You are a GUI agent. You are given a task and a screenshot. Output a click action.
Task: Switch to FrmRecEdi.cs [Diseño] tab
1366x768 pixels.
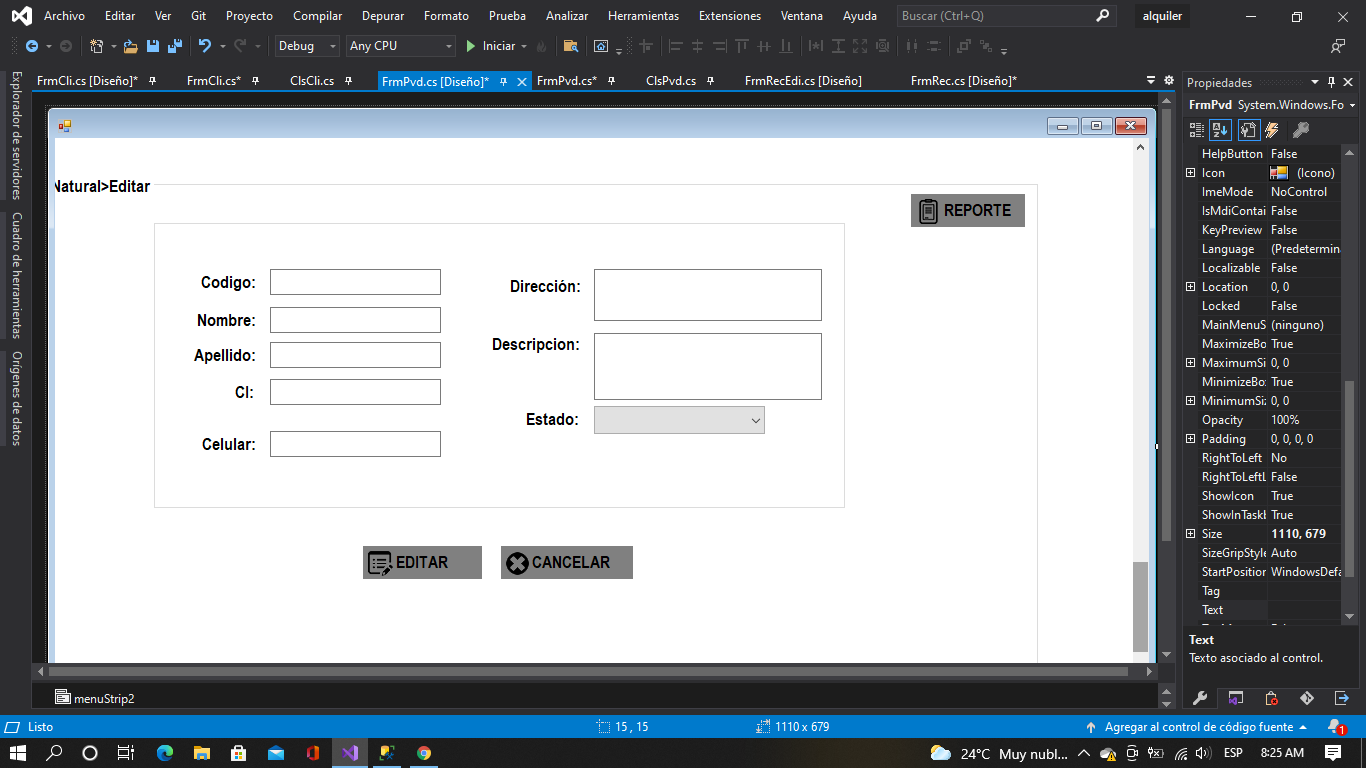tap(803, 81)
